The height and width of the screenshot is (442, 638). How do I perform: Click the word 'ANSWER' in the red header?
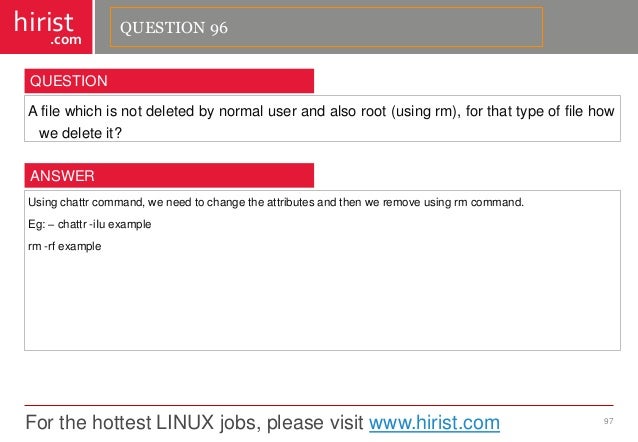[62, 176]
